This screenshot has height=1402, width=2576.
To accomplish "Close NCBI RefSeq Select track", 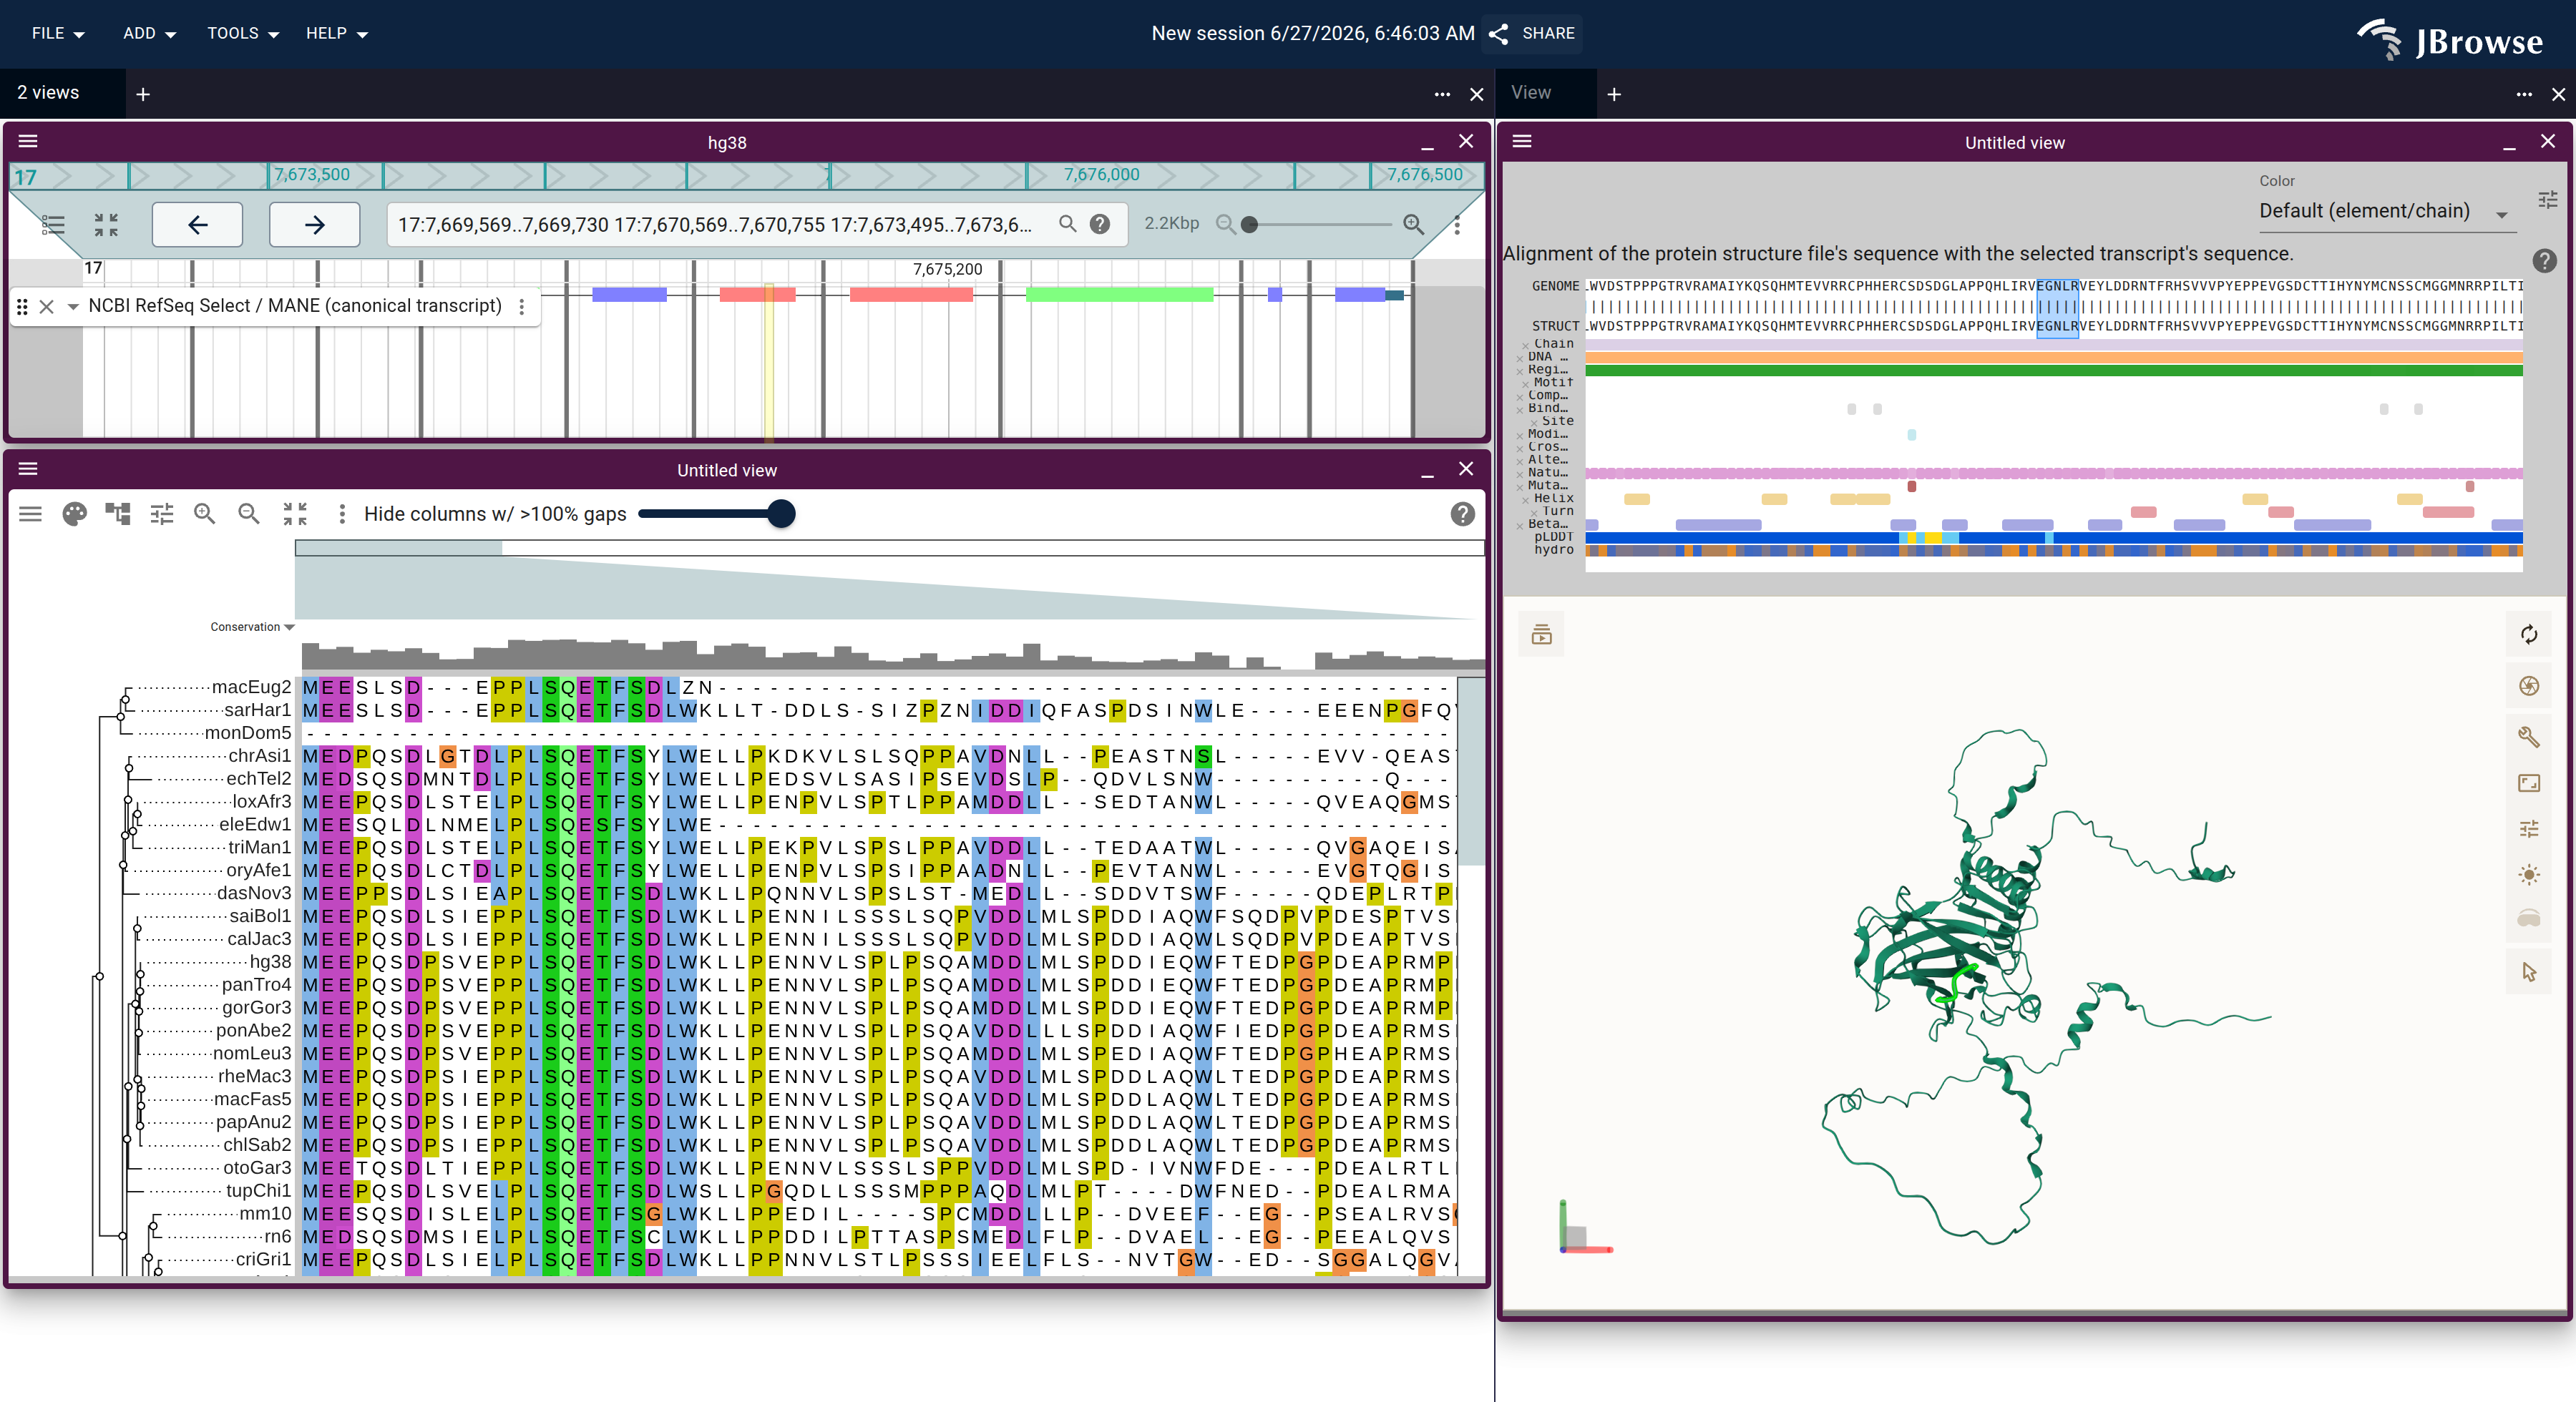I will click(46, 306).
